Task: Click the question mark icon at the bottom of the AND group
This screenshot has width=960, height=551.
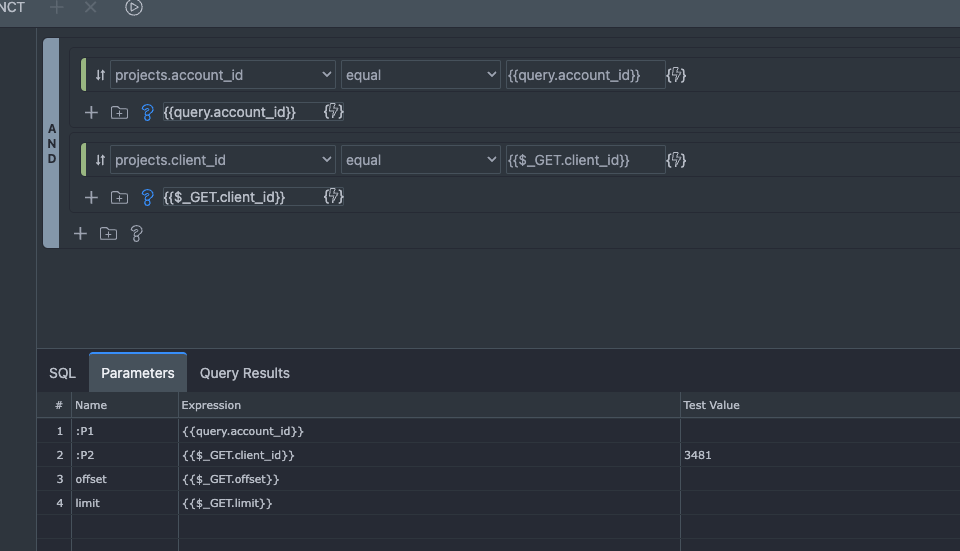Action: point(136,234)
